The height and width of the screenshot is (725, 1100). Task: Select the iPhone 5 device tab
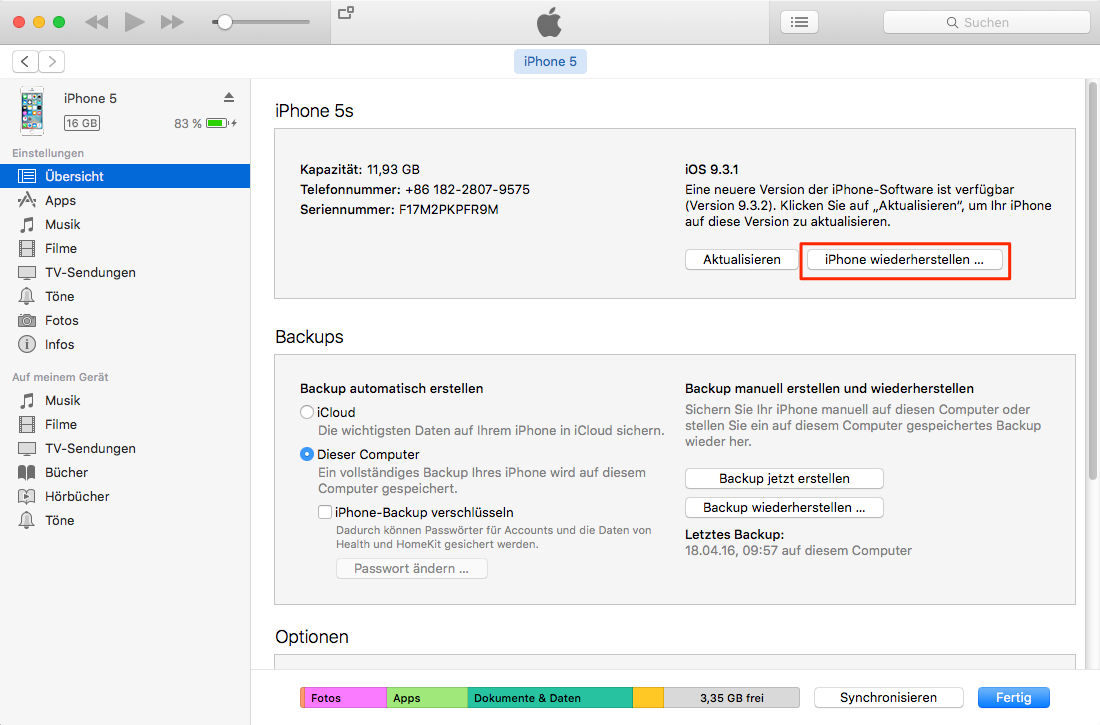point(550,62)
